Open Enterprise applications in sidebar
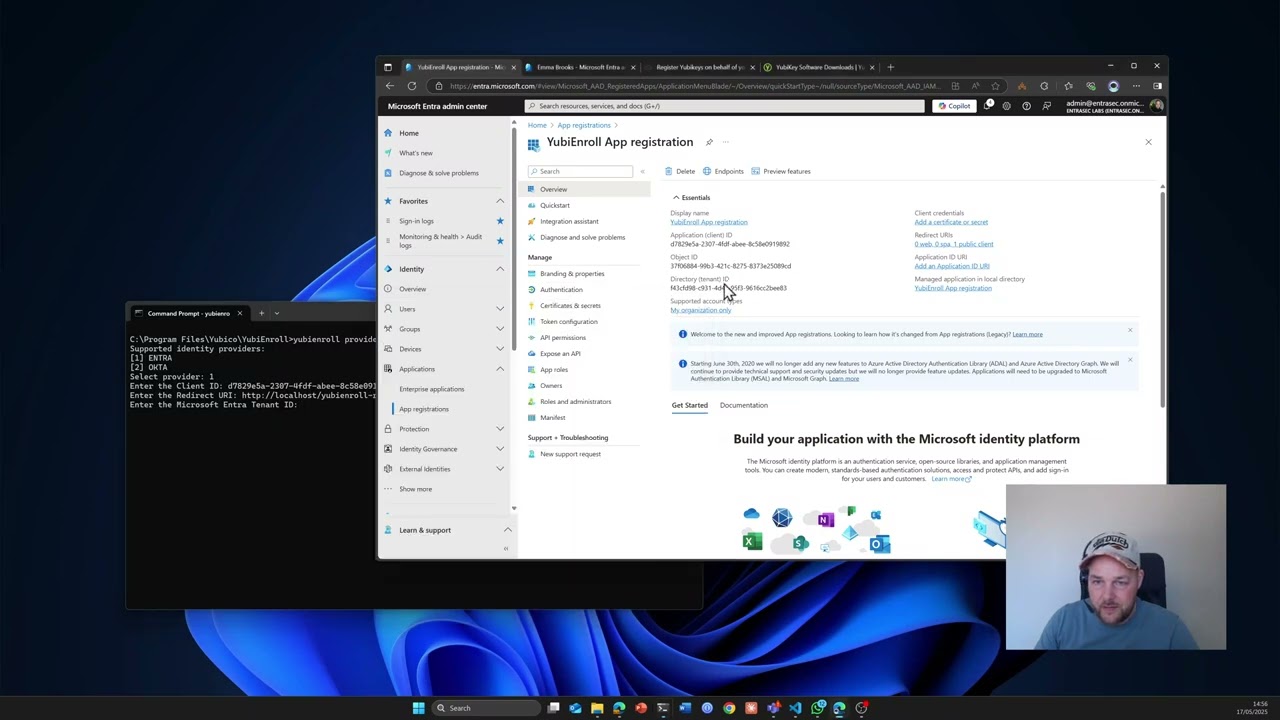The width and height of the screenshot is (1280, 720). [432, 389]
